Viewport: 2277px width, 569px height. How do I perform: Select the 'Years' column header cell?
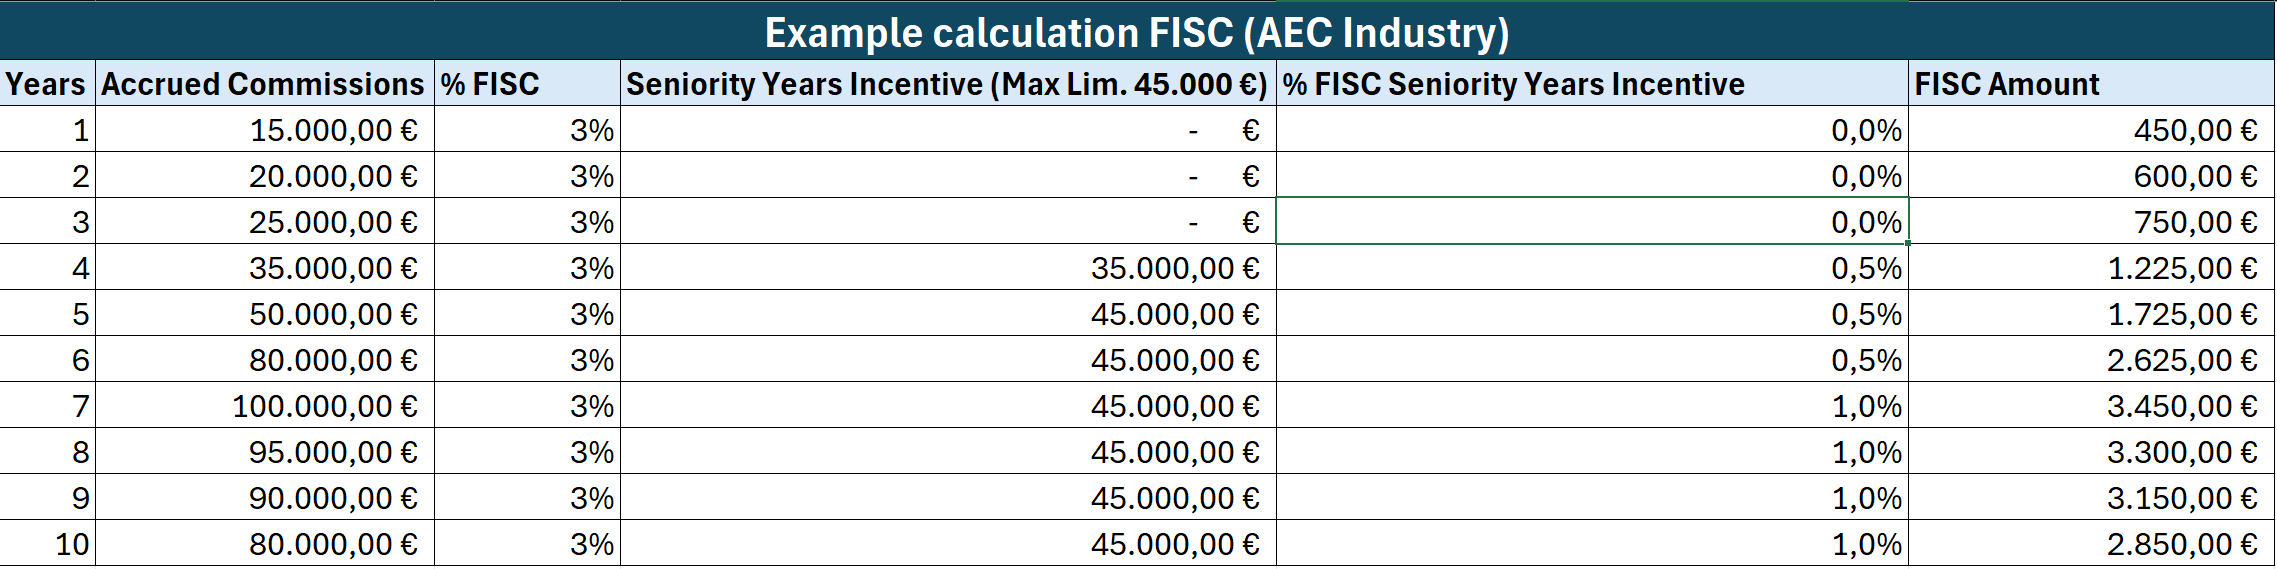46,84
